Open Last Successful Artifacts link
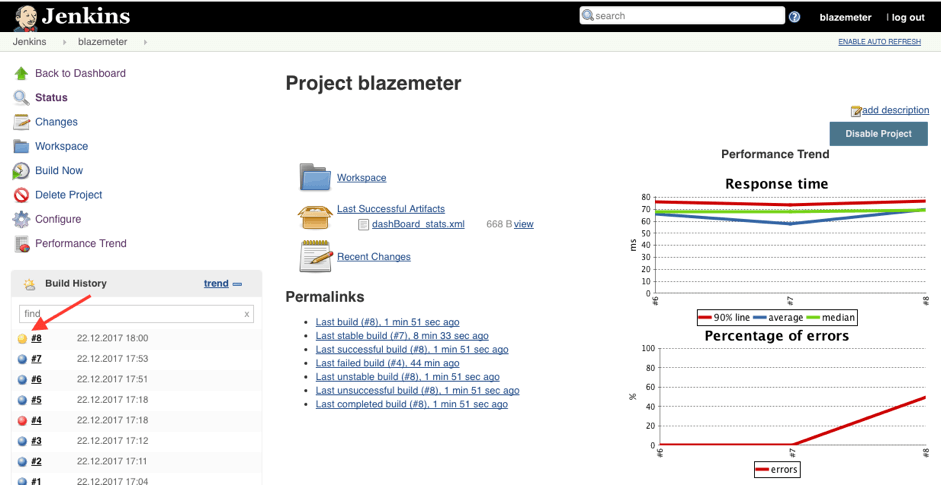The height and width of the screenshot is (485, 941). pos(391,209)
